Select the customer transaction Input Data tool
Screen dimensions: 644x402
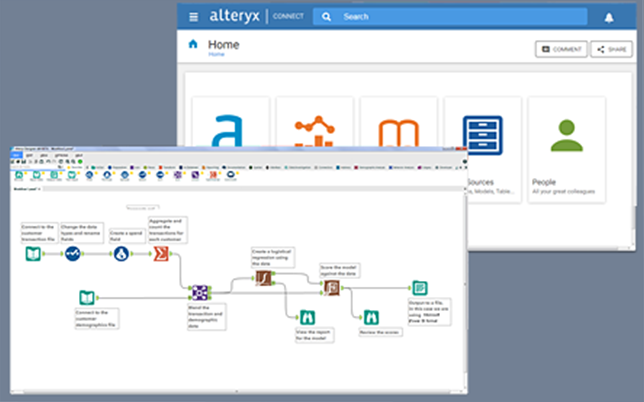tap(33, 254)
